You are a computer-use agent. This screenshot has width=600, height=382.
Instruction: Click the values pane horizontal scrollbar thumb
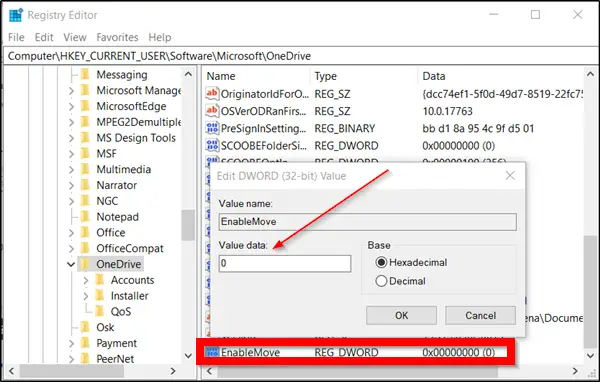coord(357,371)
